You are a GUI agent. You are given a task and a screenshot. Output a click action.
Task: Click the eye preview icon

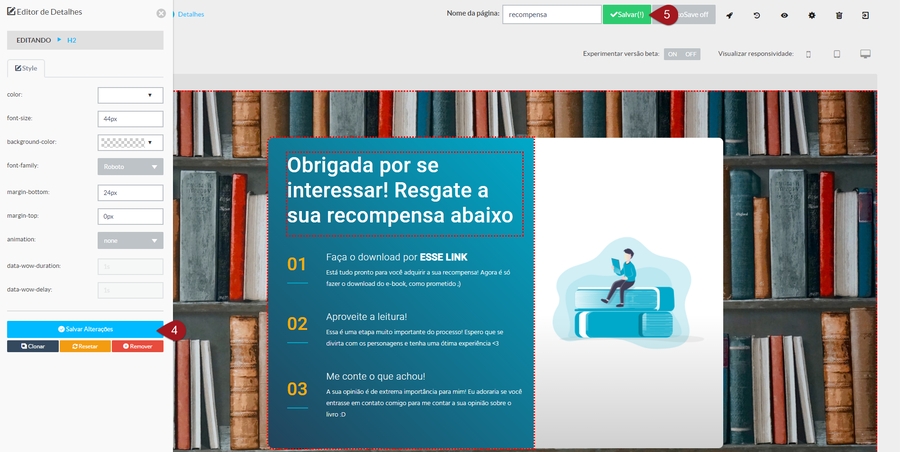click(784, 16)
